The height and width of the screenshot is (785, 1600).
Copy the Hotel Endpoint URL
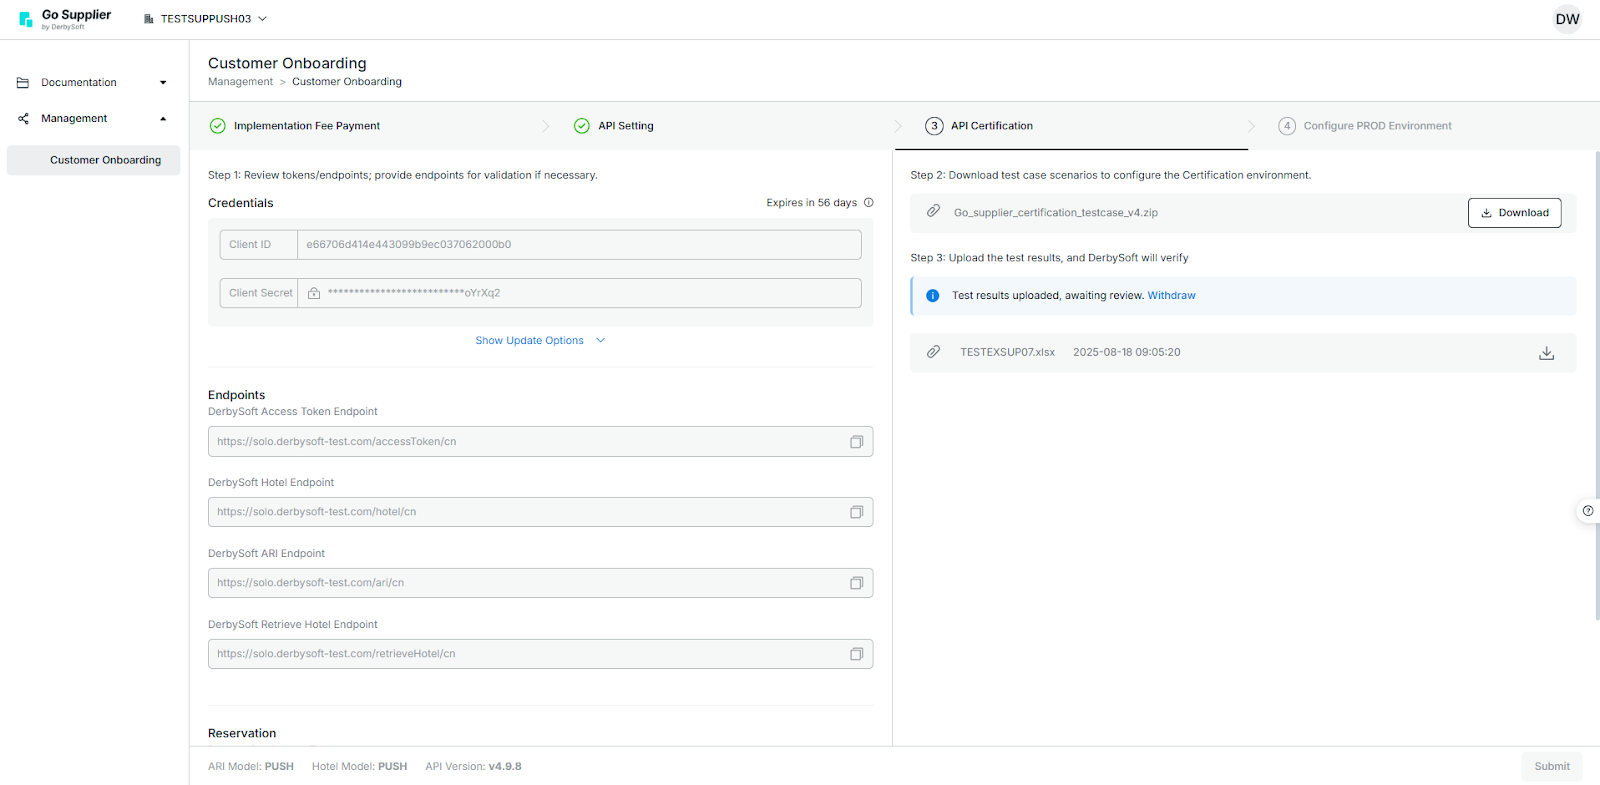[x=856, y=512]
